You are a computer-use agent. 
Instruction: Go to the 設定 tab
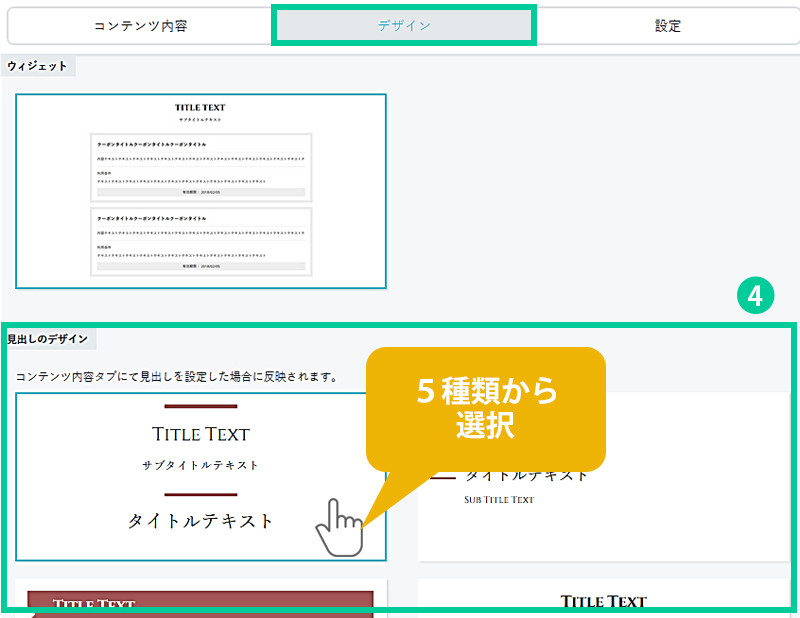[x=667, y=26]
